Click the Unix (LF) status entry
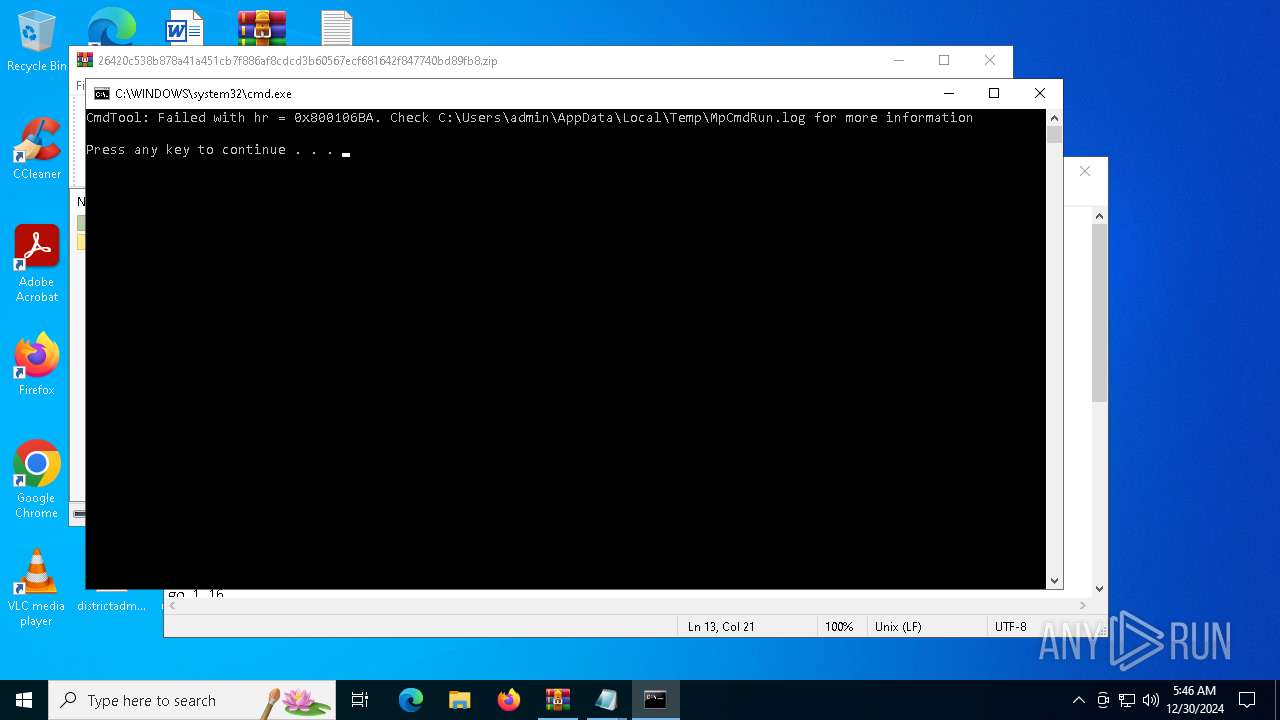The height and width of the screenshot is (720, 1280). tap(898, 627)
